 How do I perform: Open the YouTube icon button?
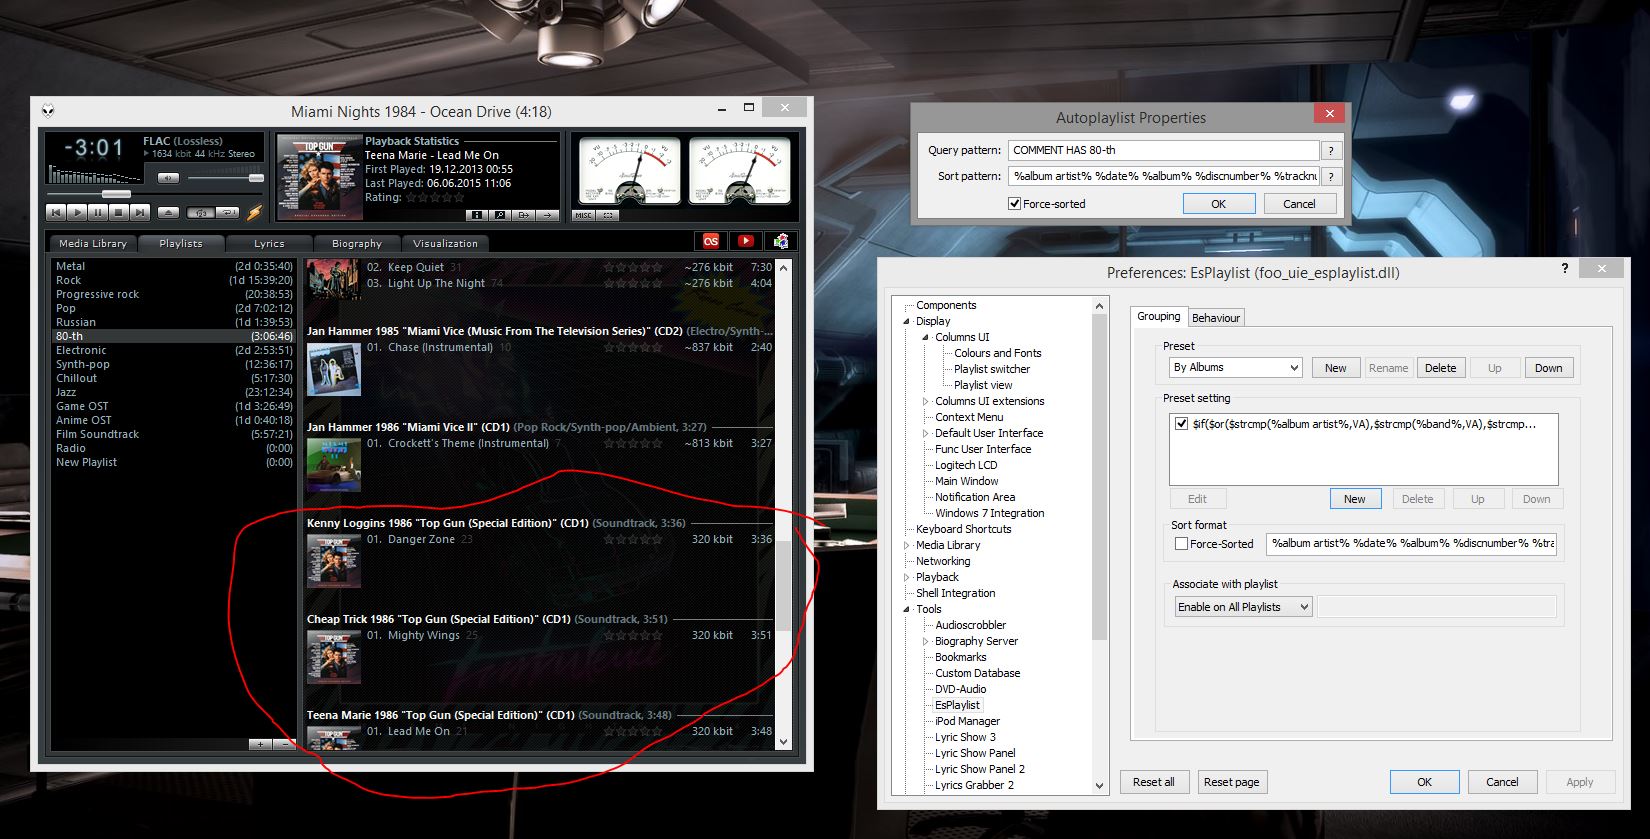click(745, 241)
